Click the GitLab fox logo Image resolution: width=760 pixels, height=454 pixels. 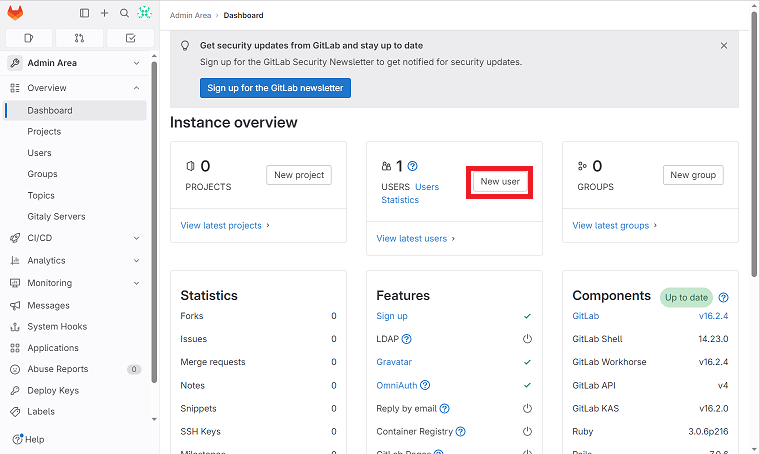[x=16, y=13]
